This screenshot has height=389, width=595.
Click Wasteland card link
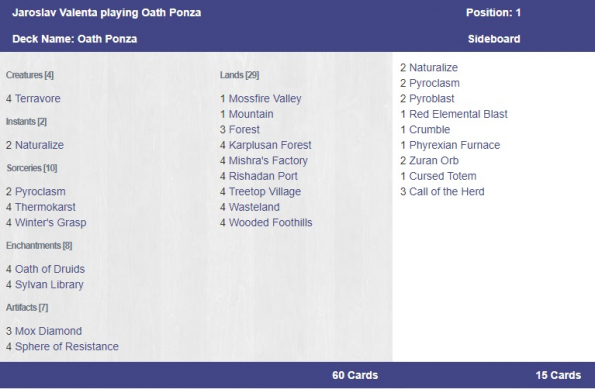coord(254,207)
